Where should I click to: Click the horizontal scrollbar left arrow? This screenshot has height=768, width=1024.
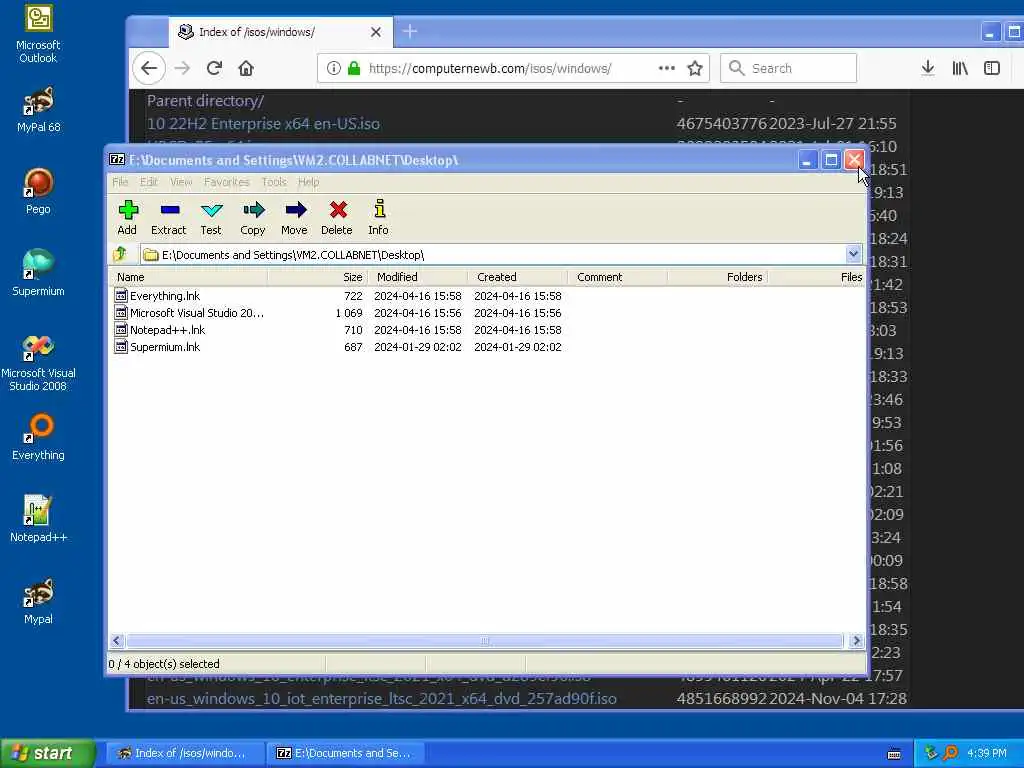coord(117,641)
